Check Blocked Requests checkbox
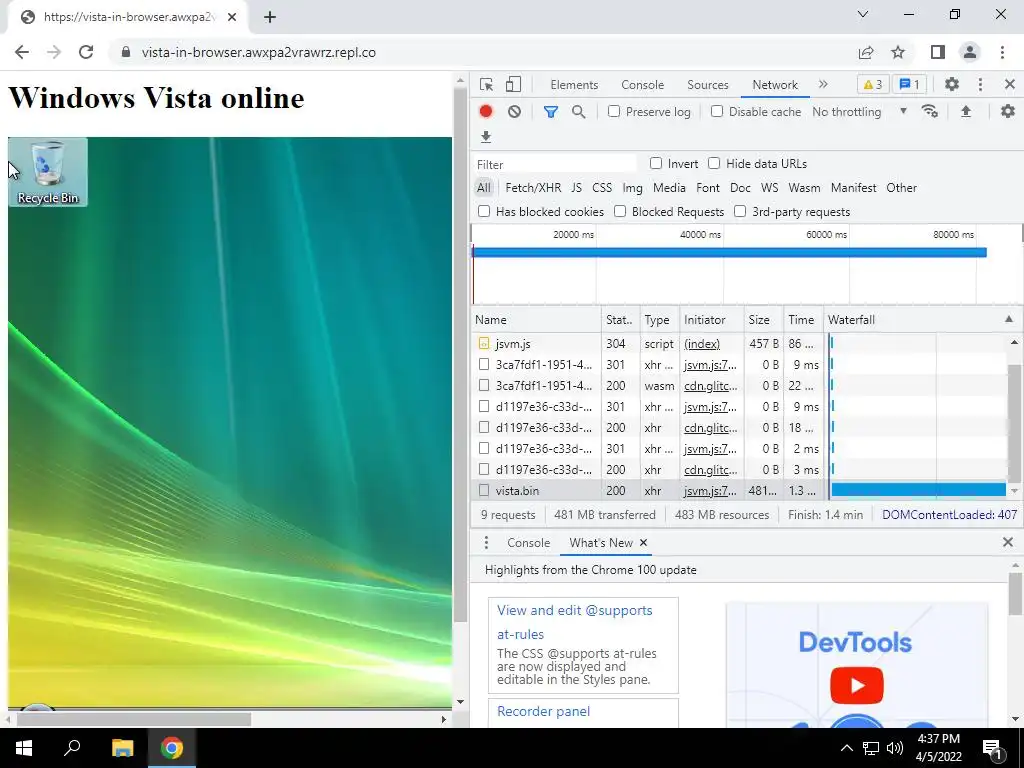1024x768 pixels. coord(620,211)
